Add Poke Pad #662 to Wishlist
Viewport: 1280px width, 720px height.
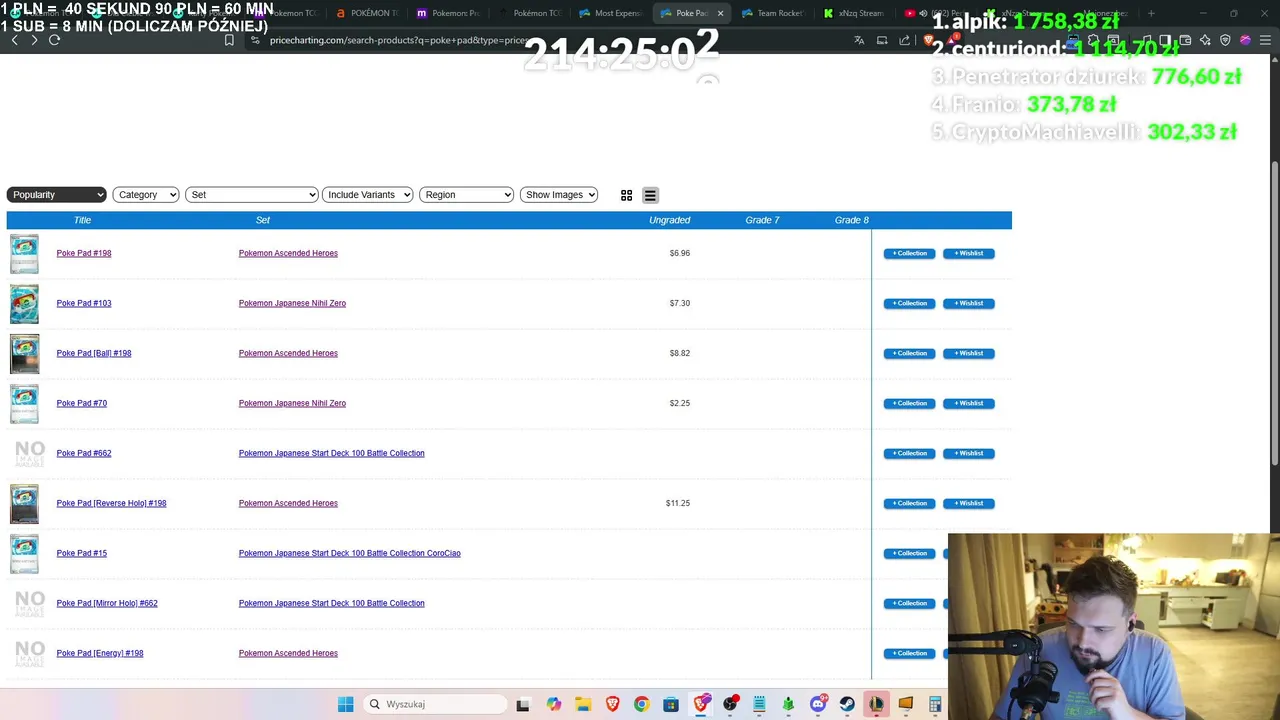pos(968,453)
